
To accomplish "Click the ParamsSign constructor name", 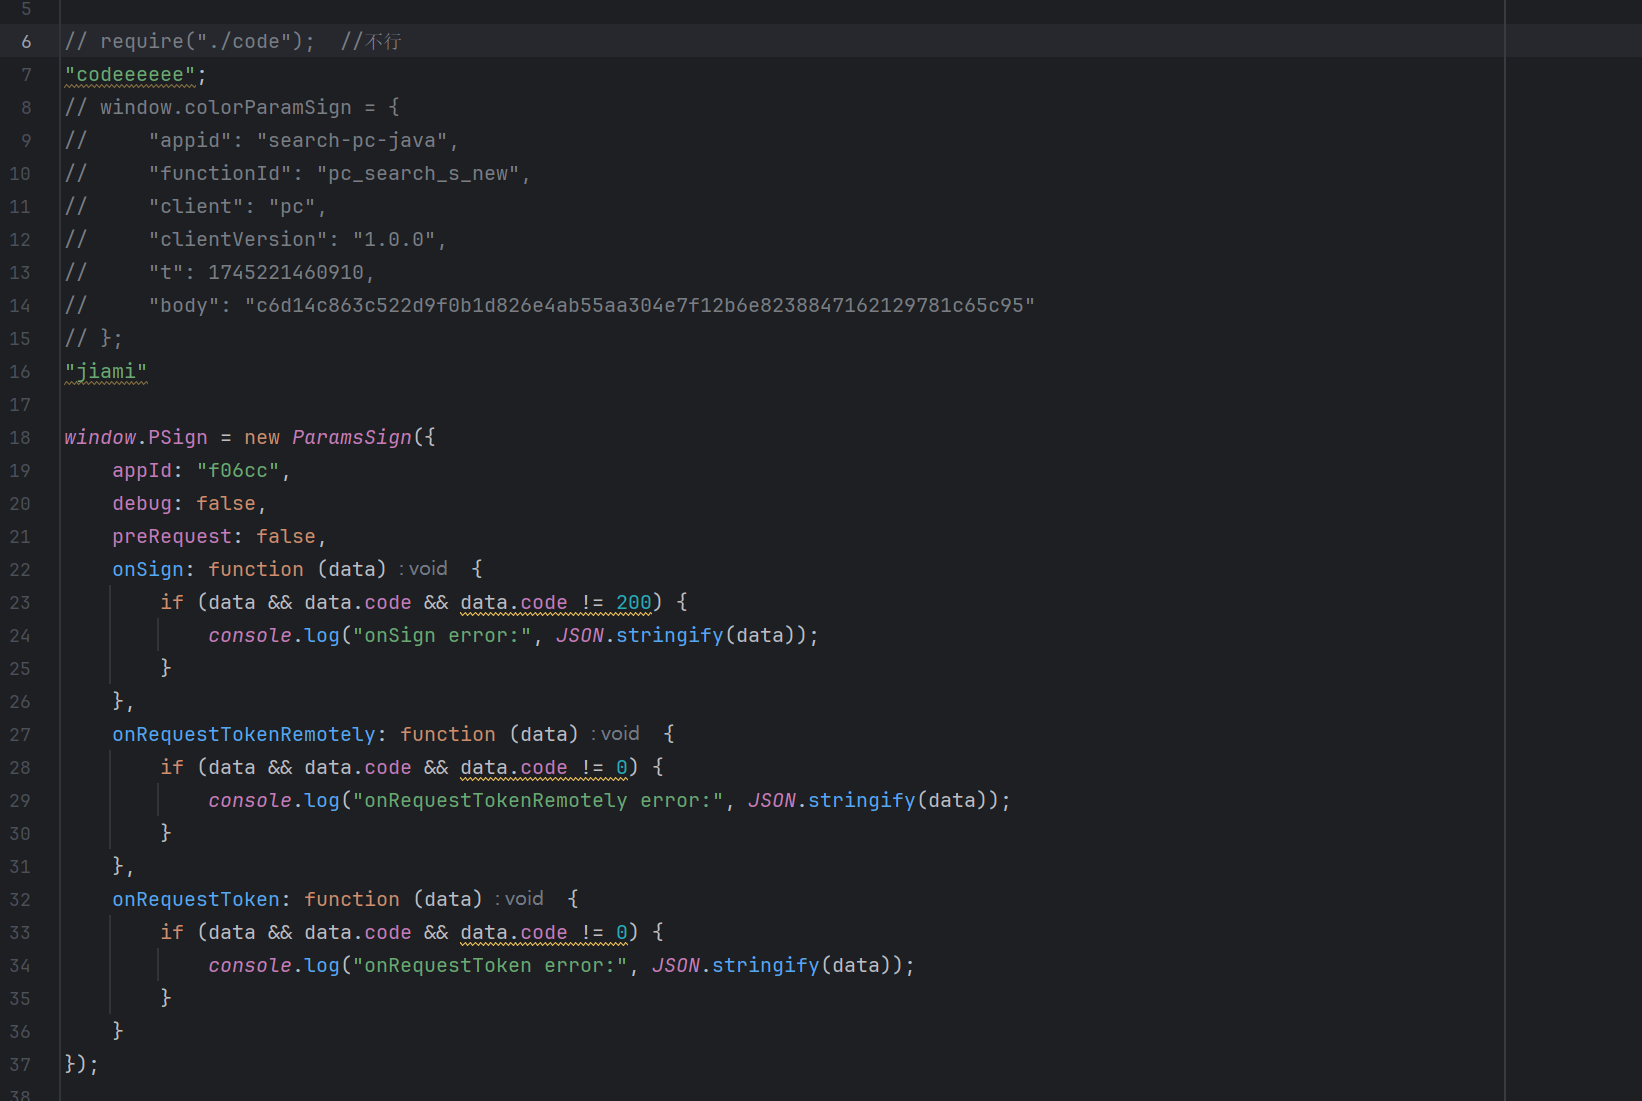I will coord(351,438).
